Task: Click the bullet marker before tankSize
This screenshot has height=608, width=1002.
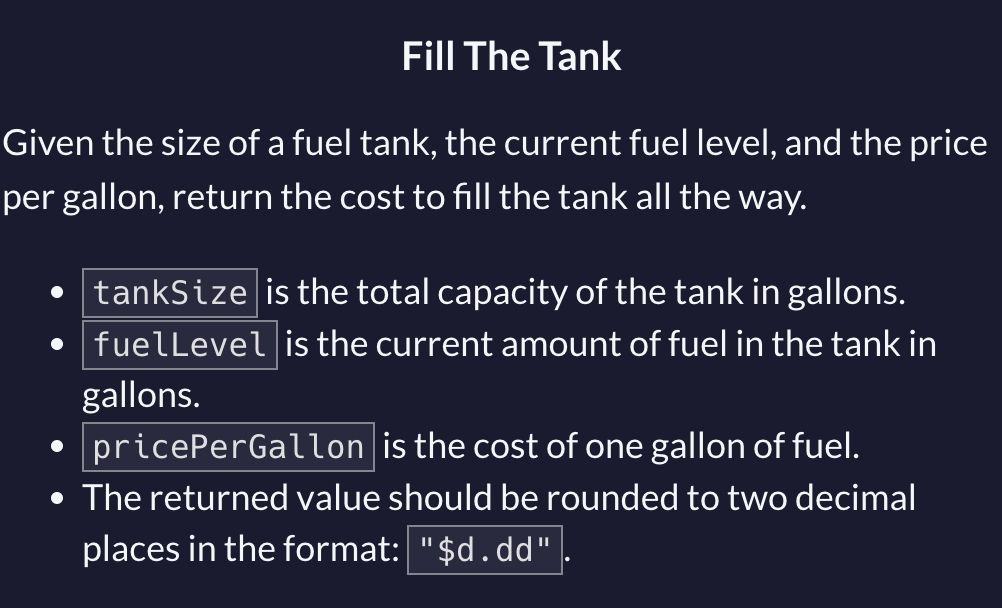Action: pos(57,293)
